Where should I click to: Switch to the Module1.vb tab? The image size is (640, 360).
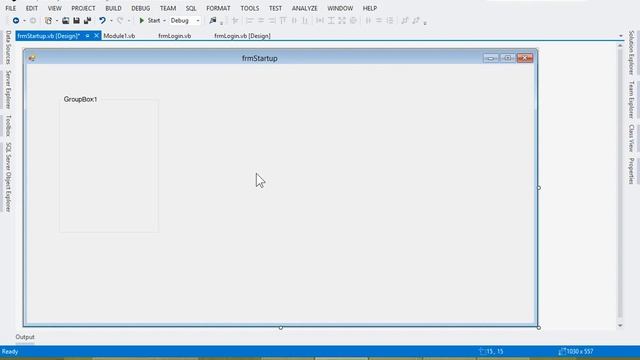click(119, 36)
